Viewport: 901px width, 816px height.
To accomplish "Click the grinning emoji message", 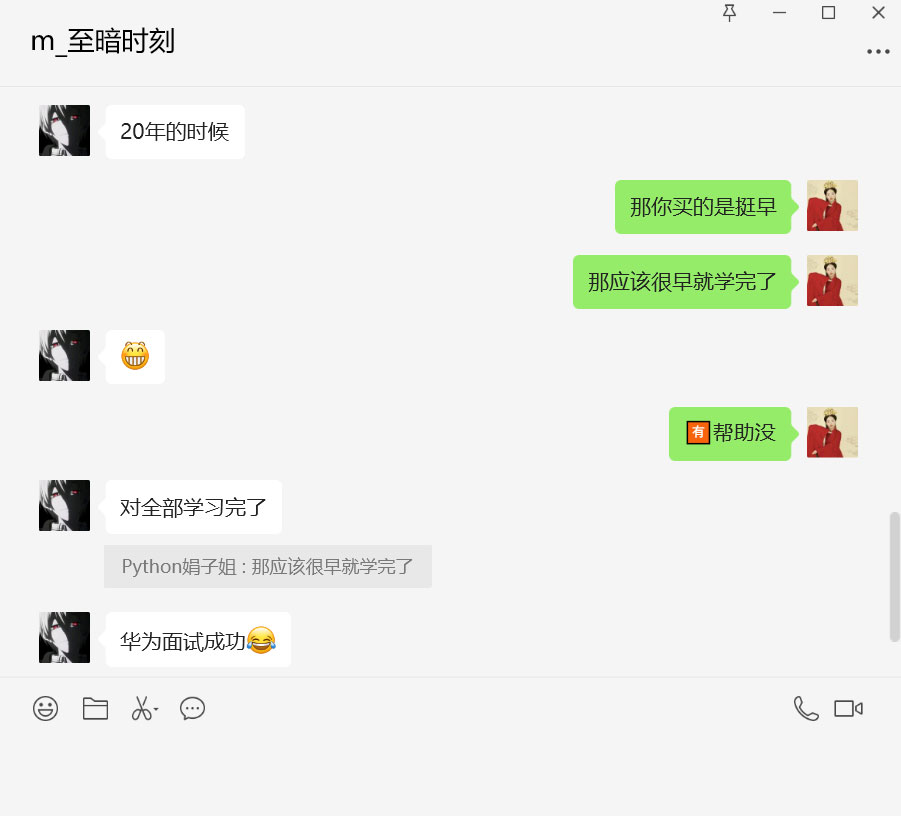I will (135, 356).
